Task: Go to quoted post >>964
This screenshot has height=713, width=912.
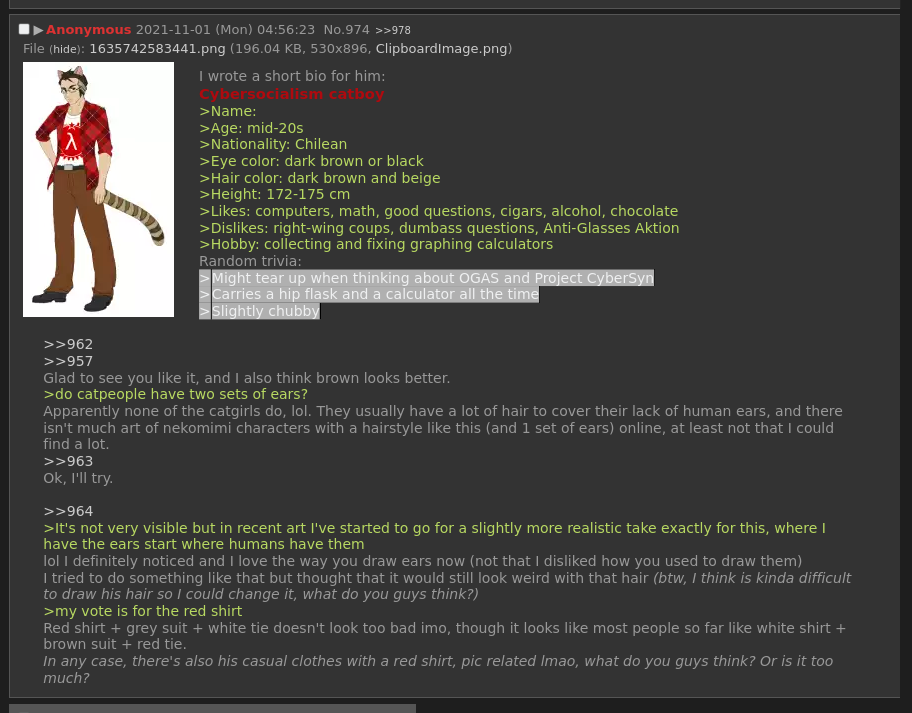Action: tap(68, 511)
